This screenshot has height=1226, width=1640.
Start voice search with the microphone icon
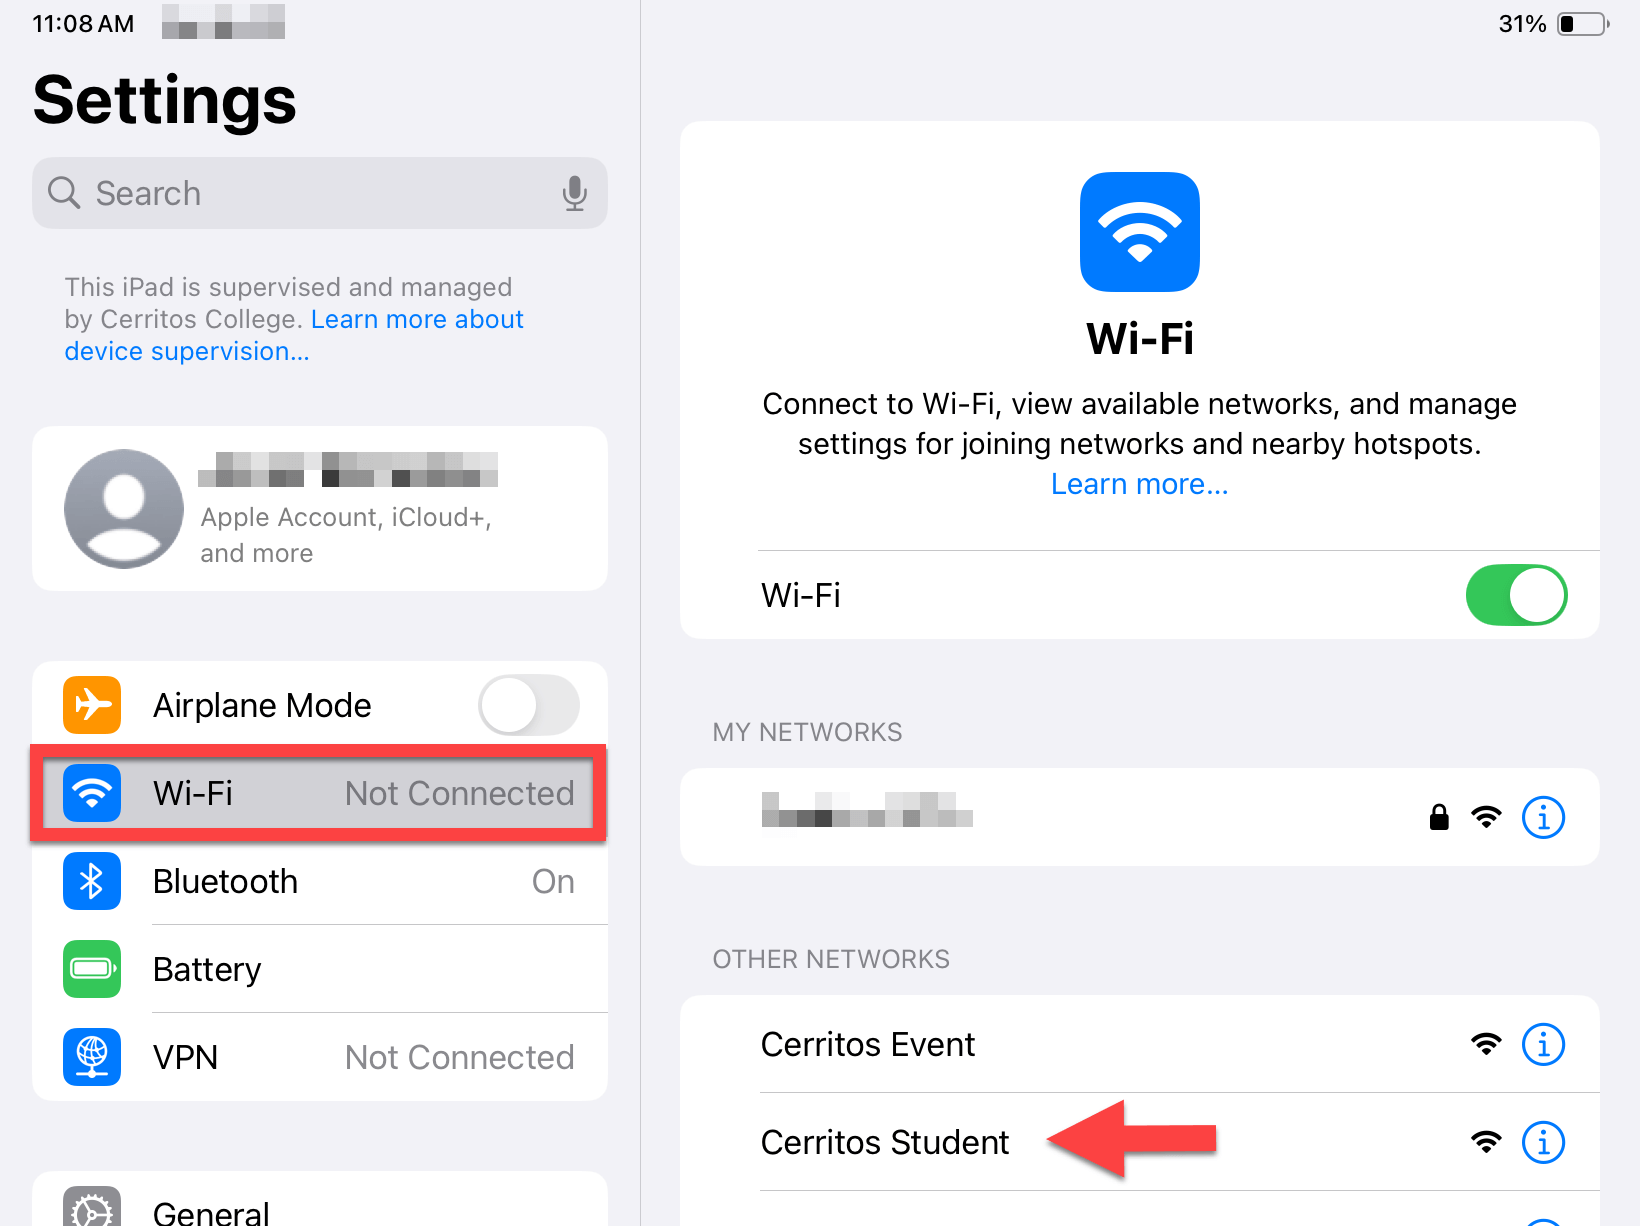pyautogui.click(x=574, y=193)
